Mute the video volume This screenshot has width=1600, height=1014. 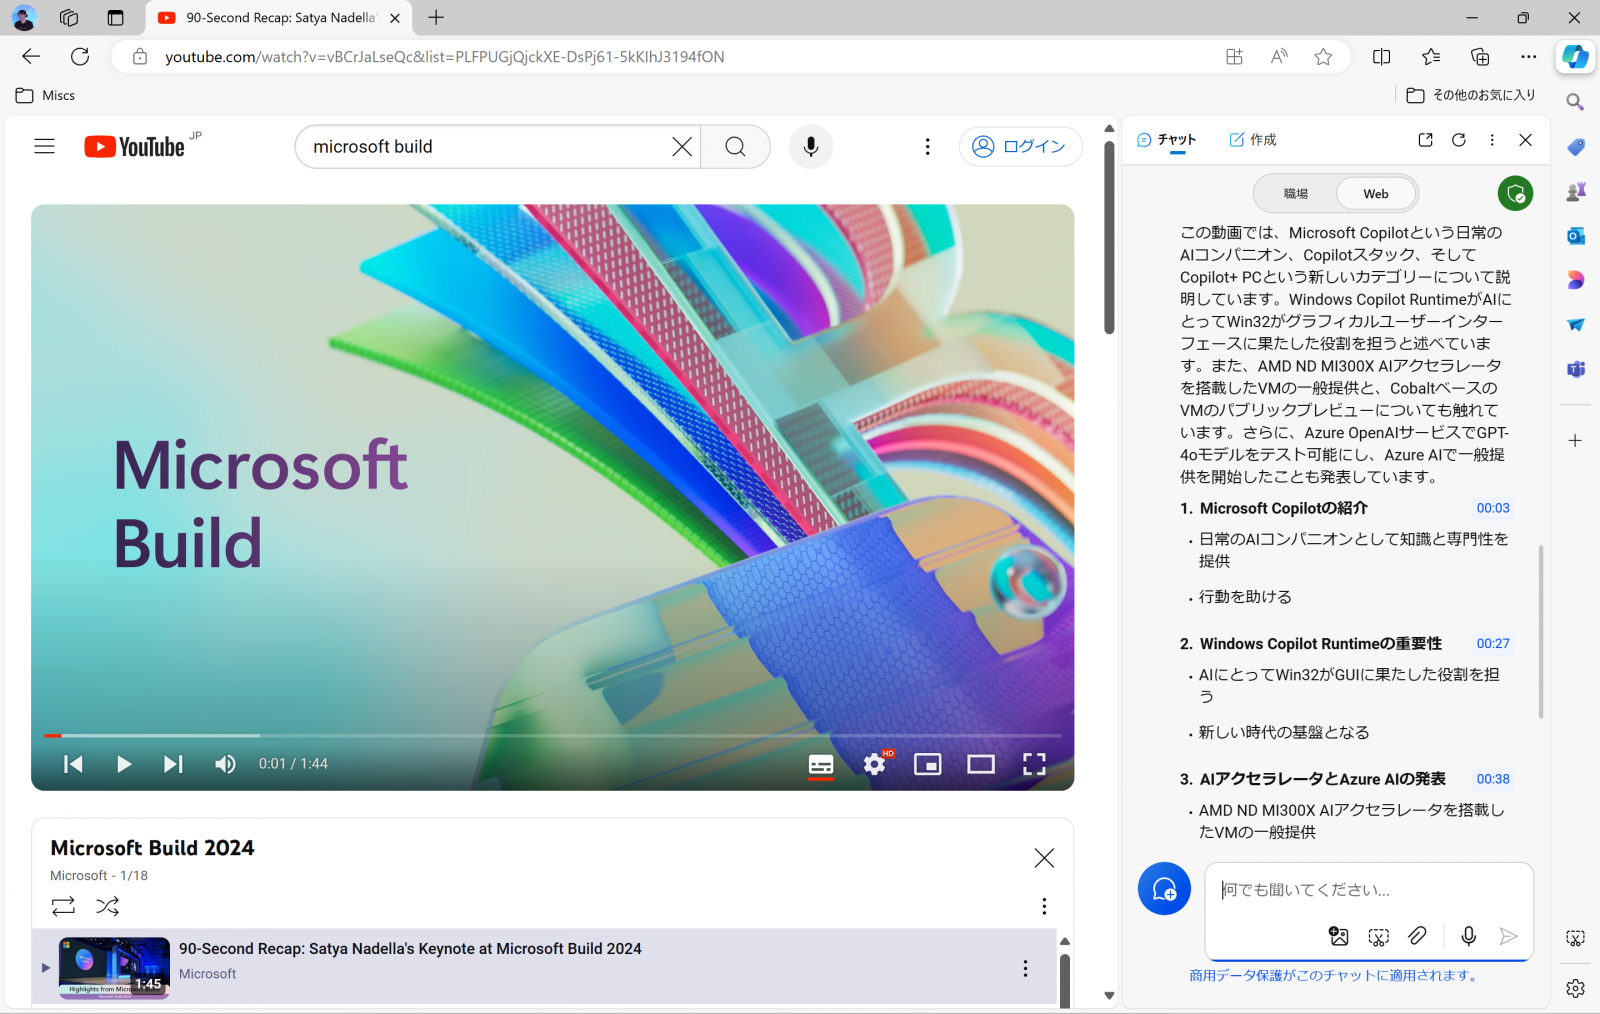225,764
